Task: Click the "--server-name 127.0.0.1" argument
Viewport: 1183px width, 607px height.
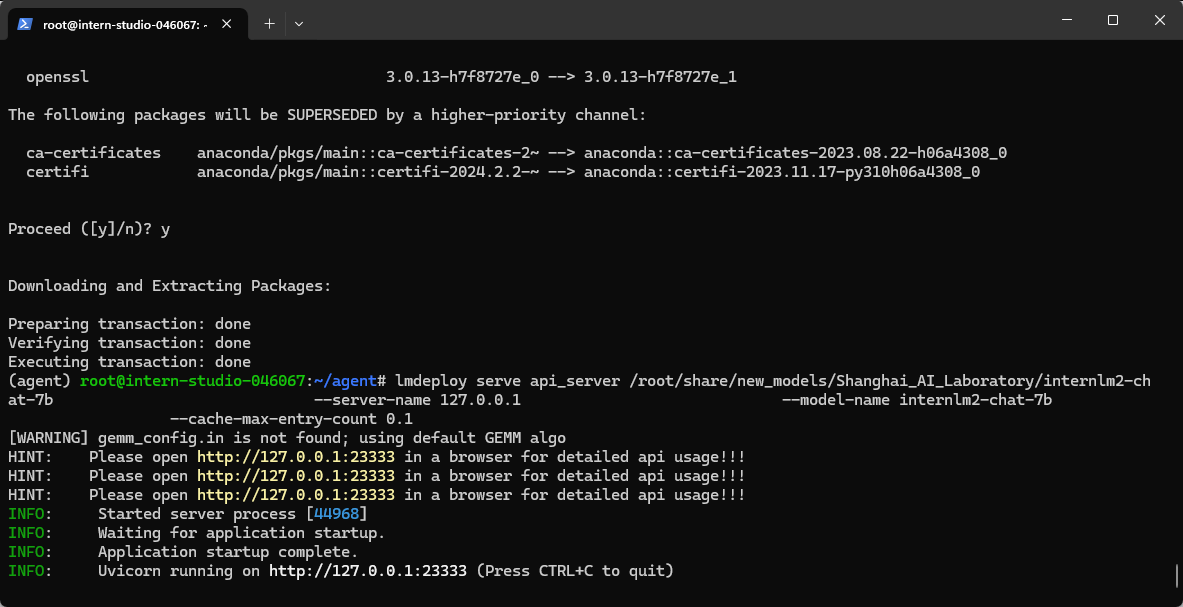Action: tap(417, 400)
